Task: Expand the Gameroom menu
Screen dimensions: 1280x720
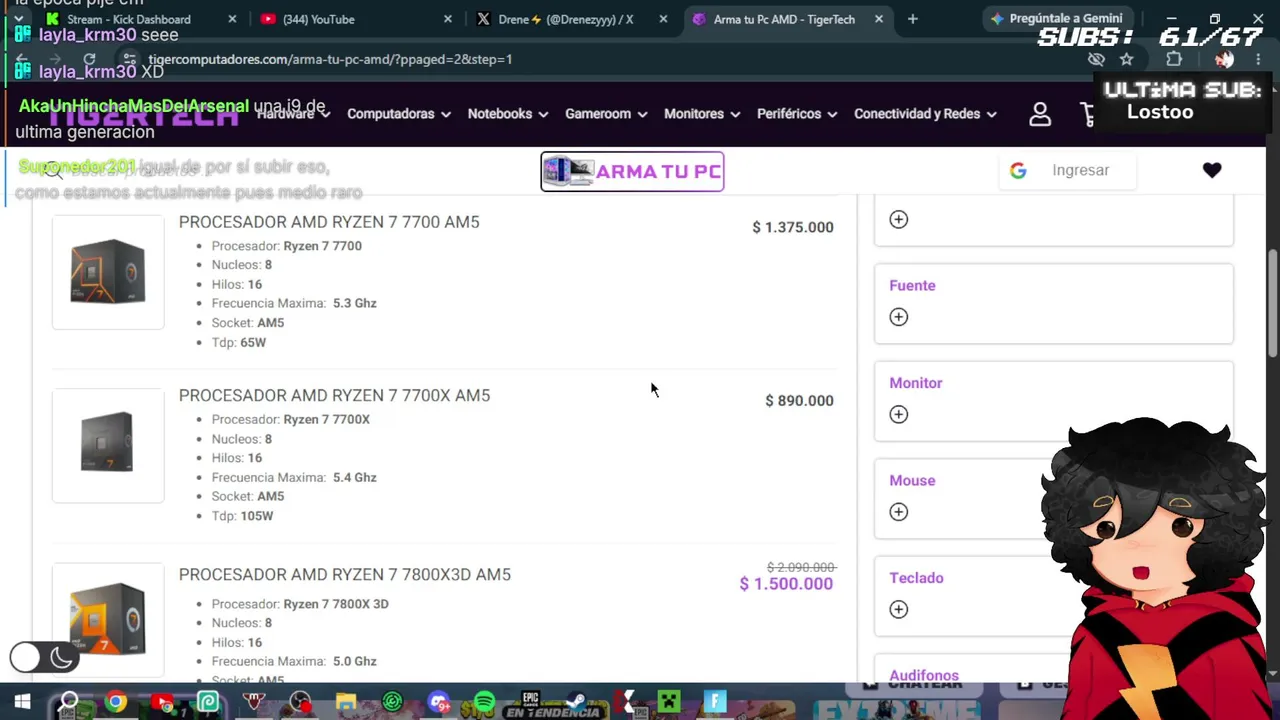Action: click(x=606, y=114)
